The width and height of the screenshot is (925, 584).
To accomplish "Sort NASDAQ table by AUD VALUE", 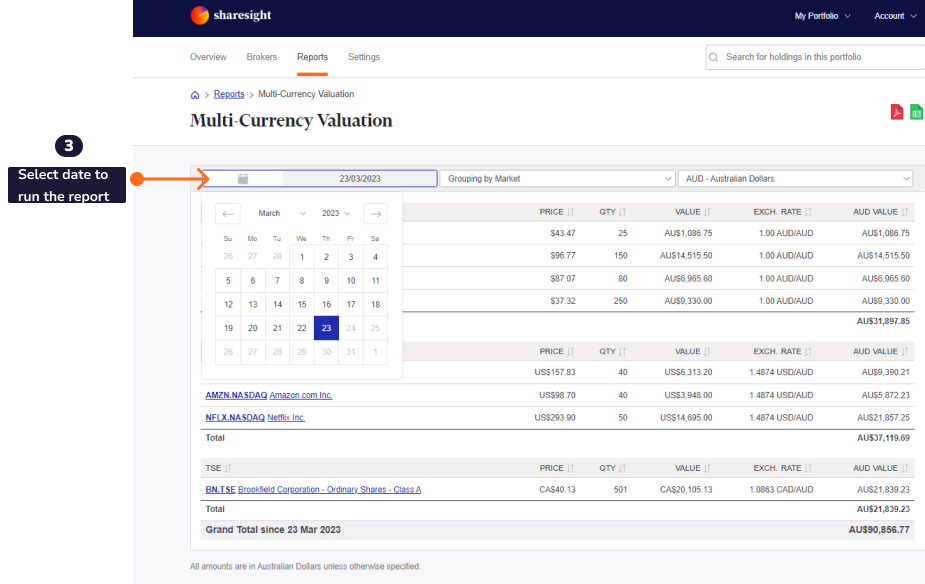I will [904, 352].
